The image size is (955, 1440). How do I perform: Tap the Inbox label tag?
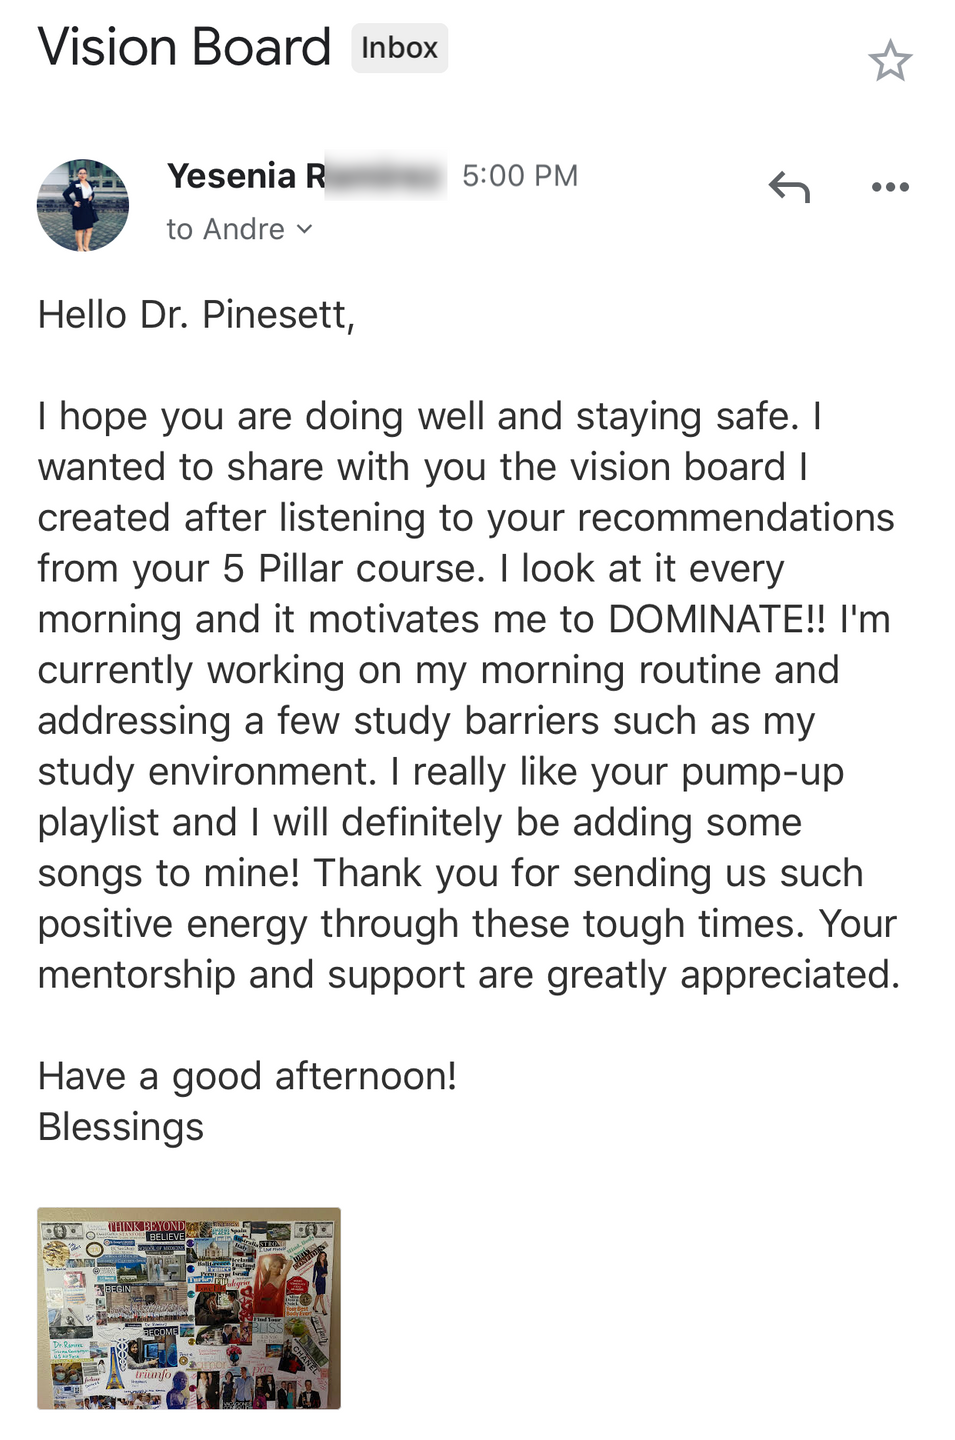coord(399,48)
